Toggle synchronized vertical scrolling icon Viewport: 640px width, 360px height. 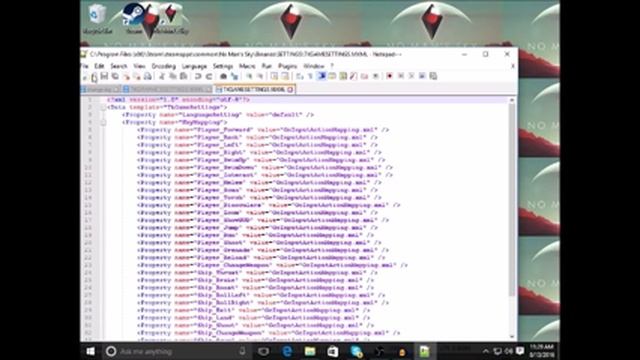(274, 76)
